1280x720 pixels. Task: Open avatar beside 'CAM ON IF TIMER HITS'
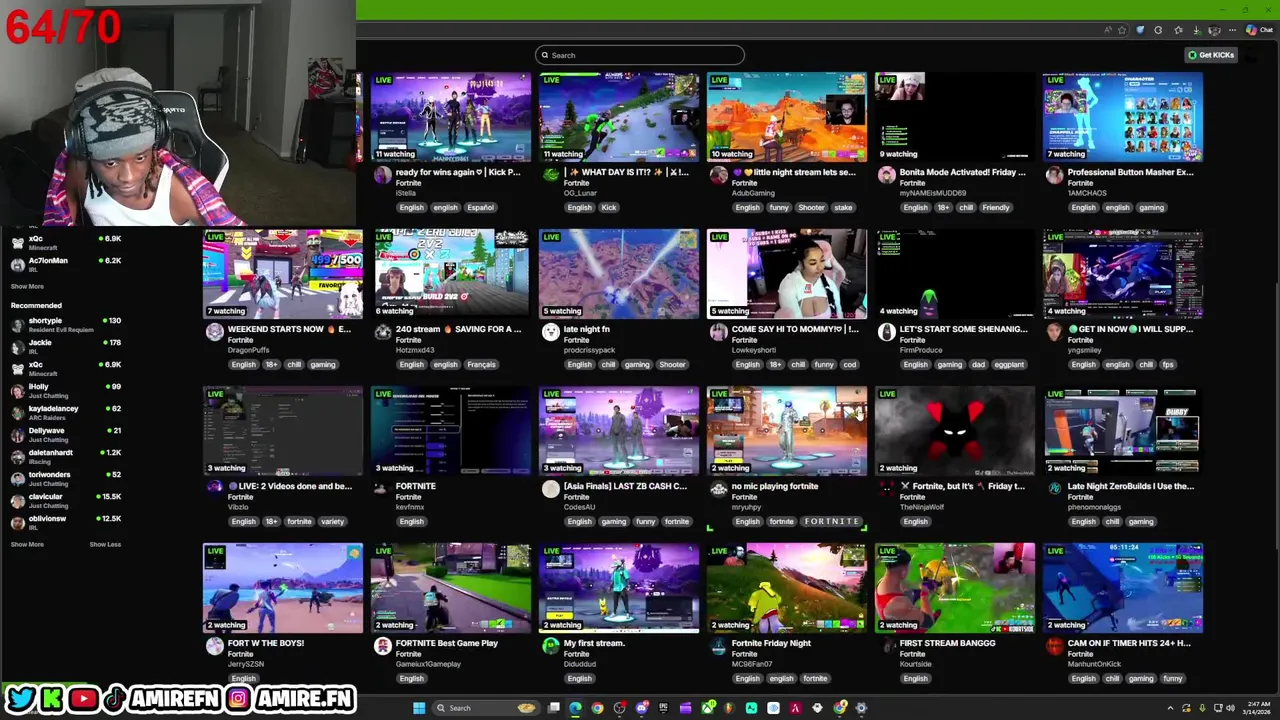click(x=1054, y=647)
